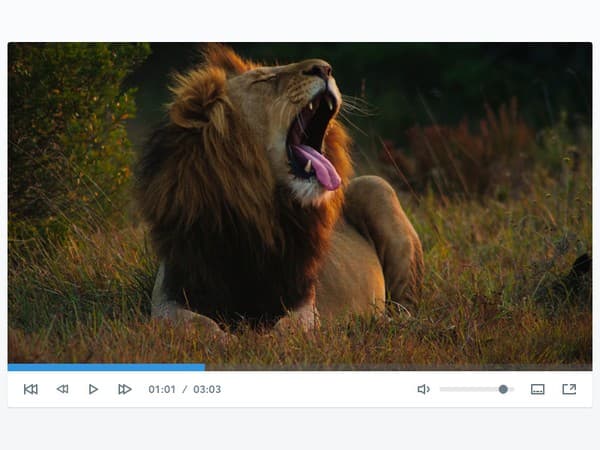Toggle captions with the subtitles icon

coord(537,389)
